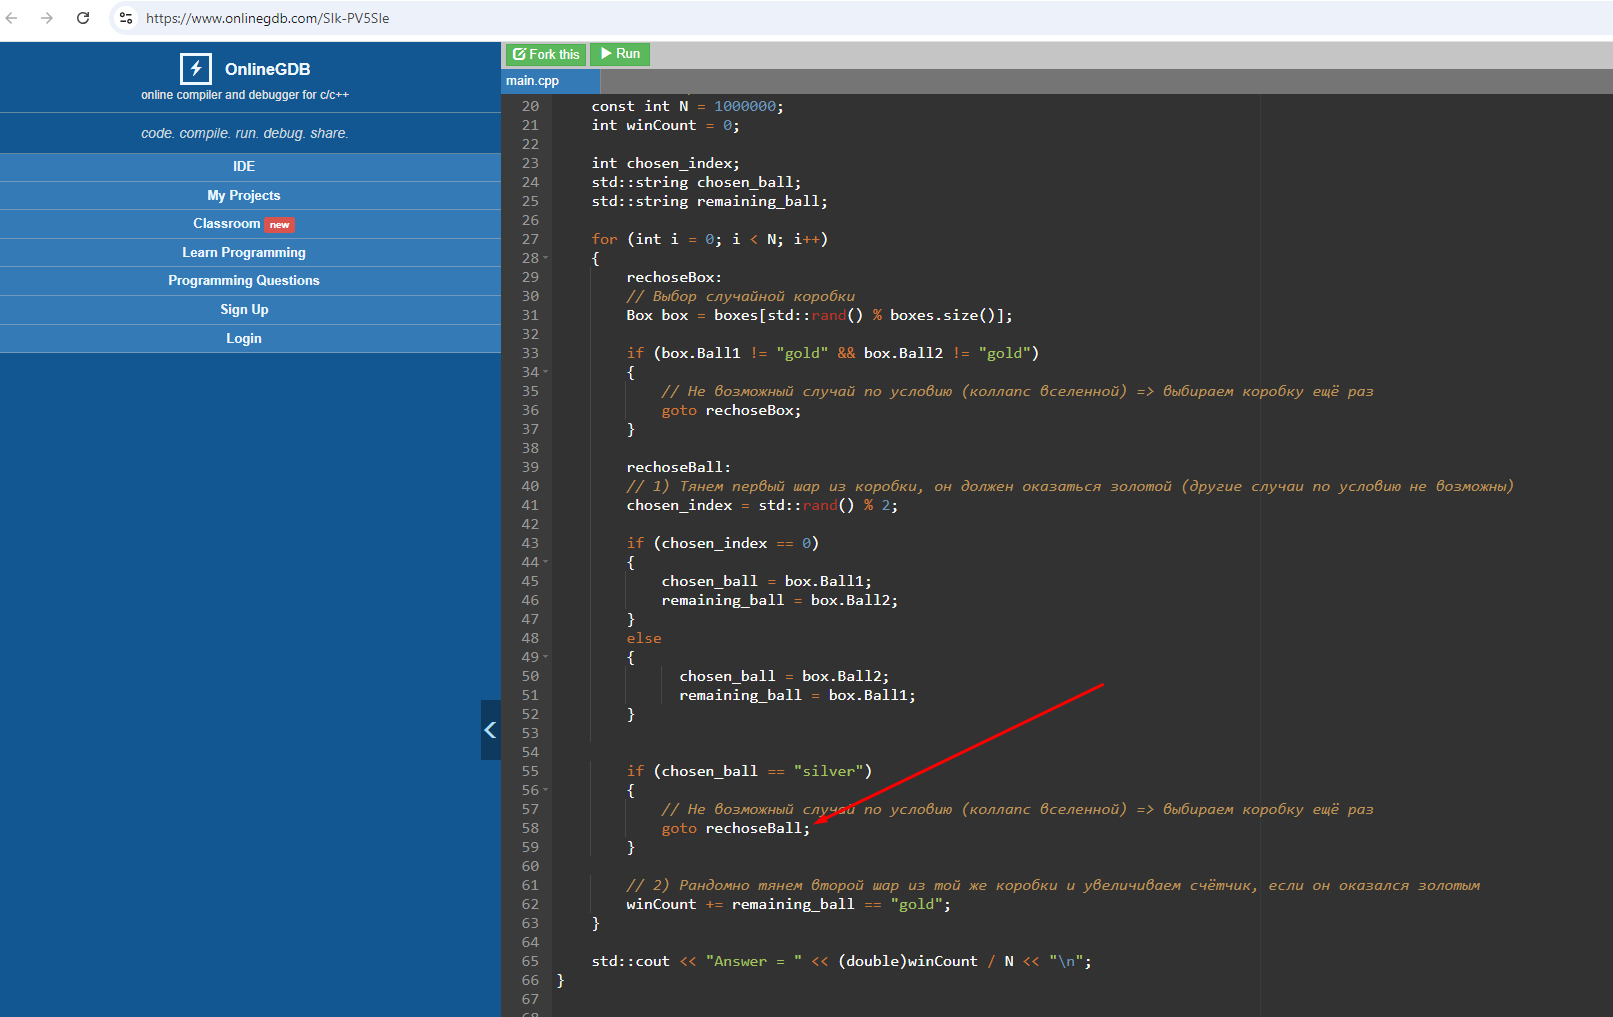This screenshot has height=1017, width=1613.
Task: Click the Fork this button
Action: (x=546, y=54)
